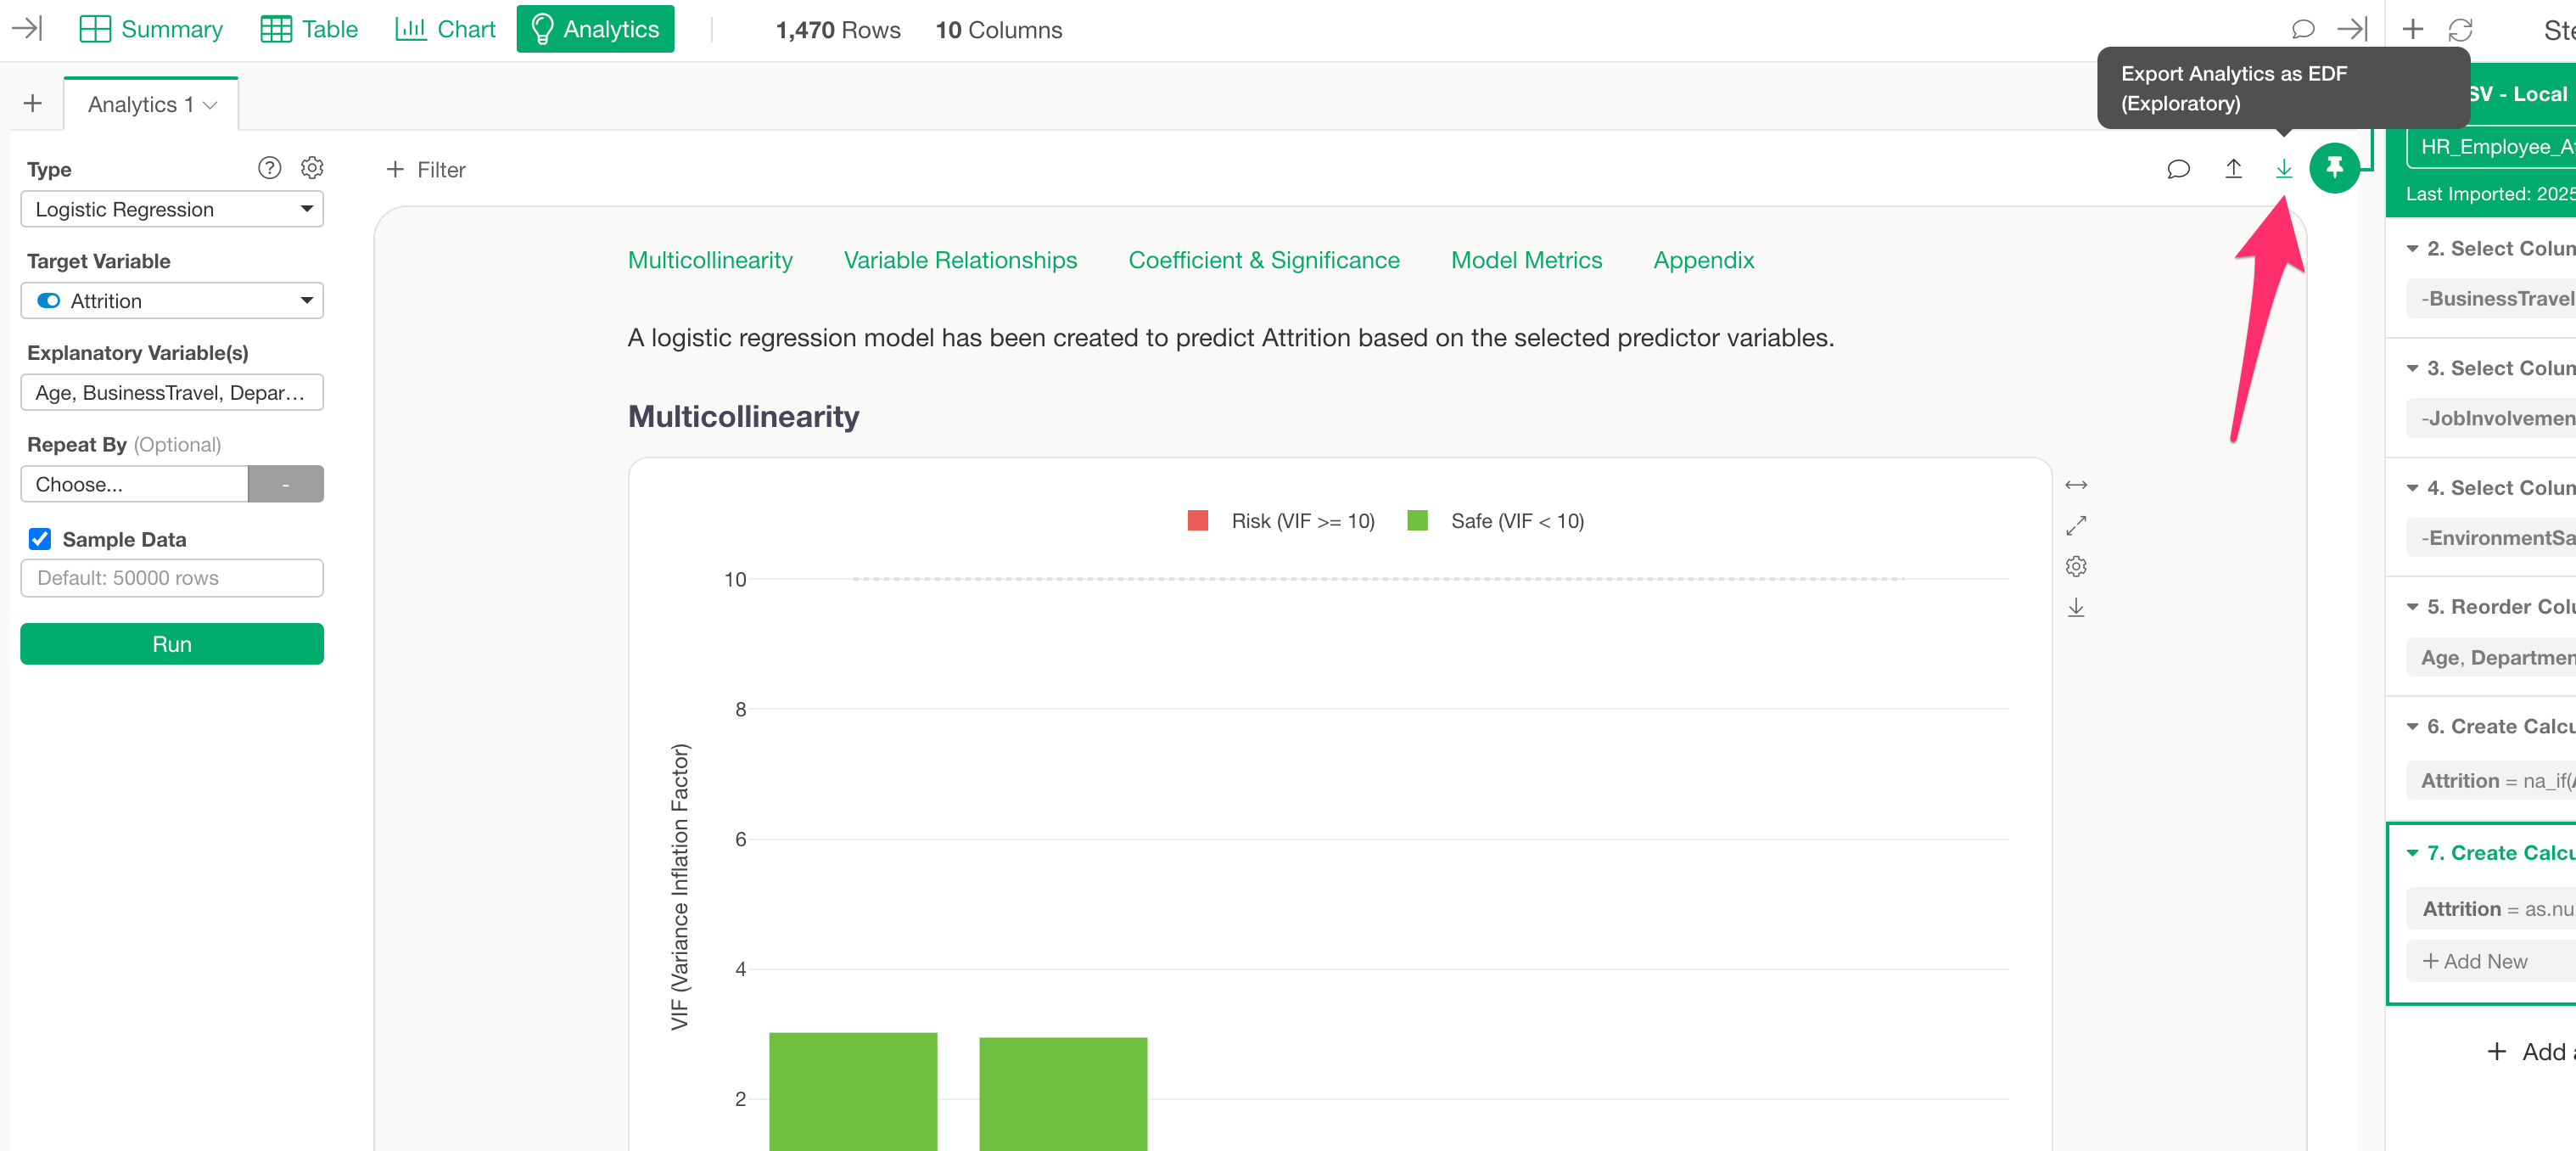This screenshot has height=1151, width=2576.
Task: Click the Type help question mark icon
Action: tap(269, 168)
